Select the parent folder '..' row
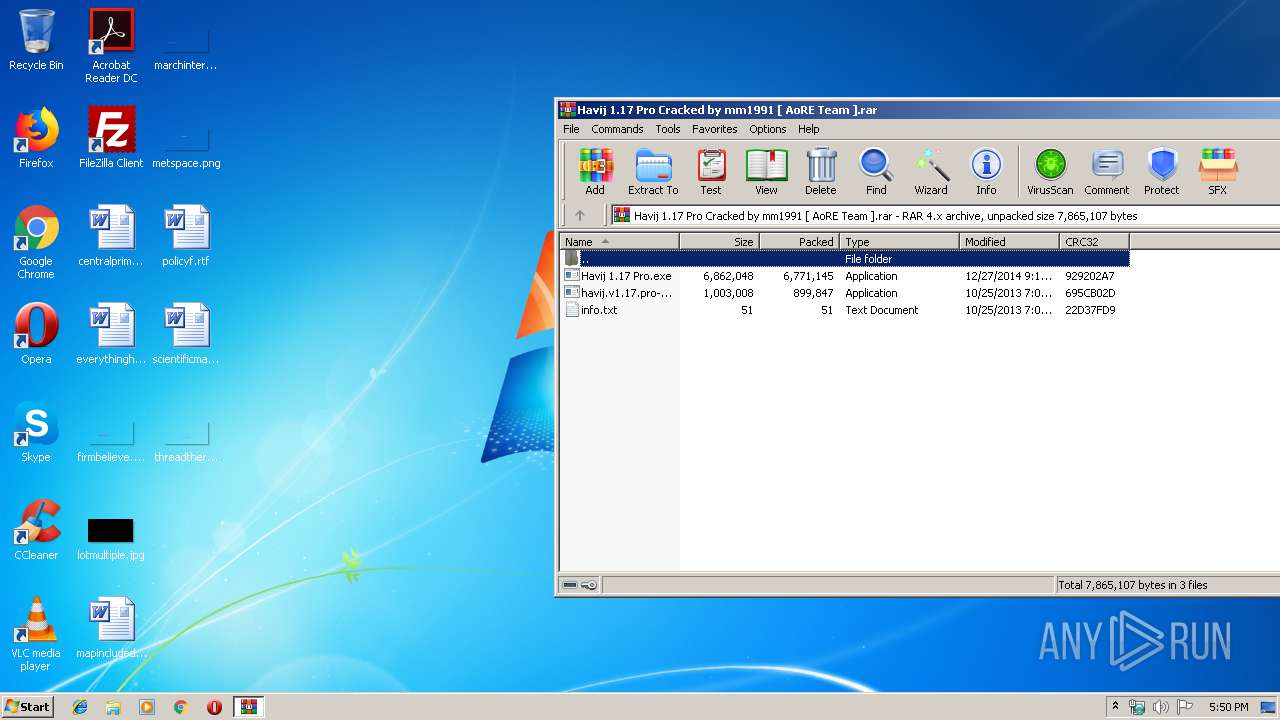 (x=845, y=259)
